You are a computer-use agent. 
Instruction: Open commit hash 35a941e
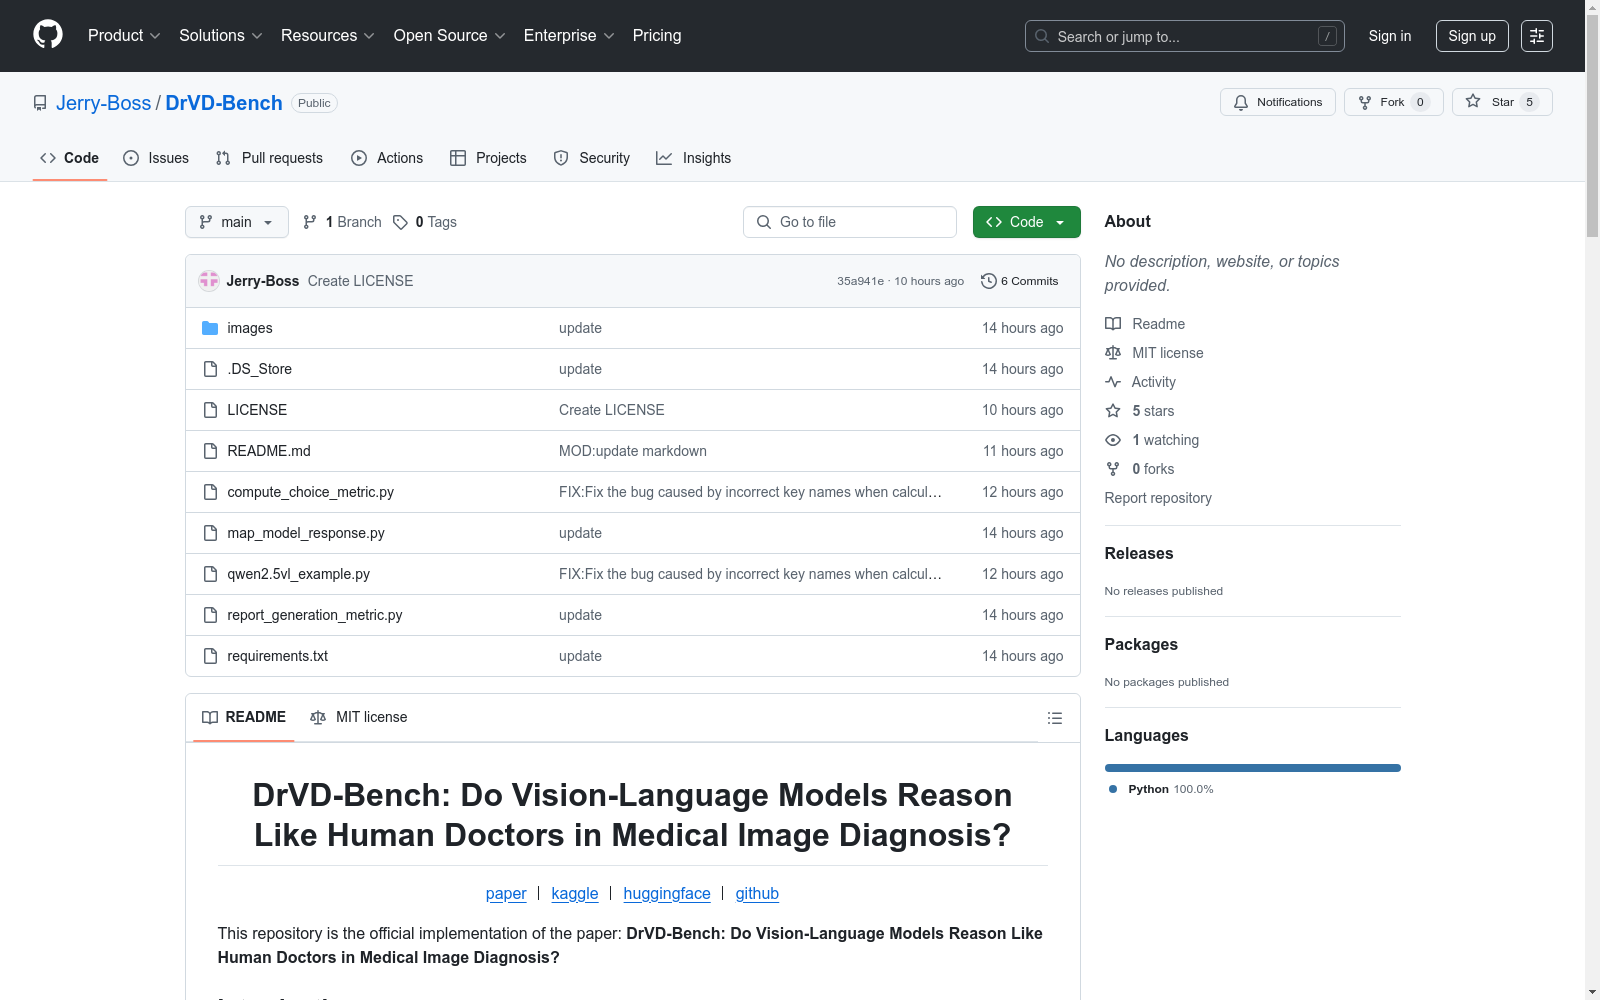[860, 281]
